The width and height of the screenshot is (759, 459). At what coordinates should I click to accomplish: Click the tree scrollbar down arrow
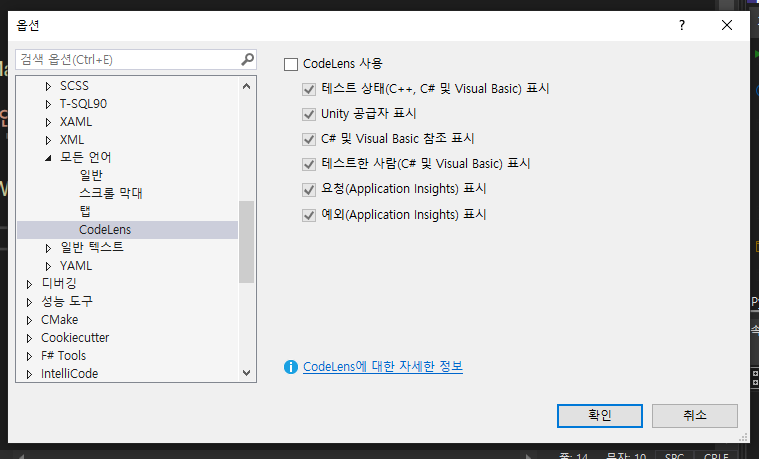pos(246,372)
